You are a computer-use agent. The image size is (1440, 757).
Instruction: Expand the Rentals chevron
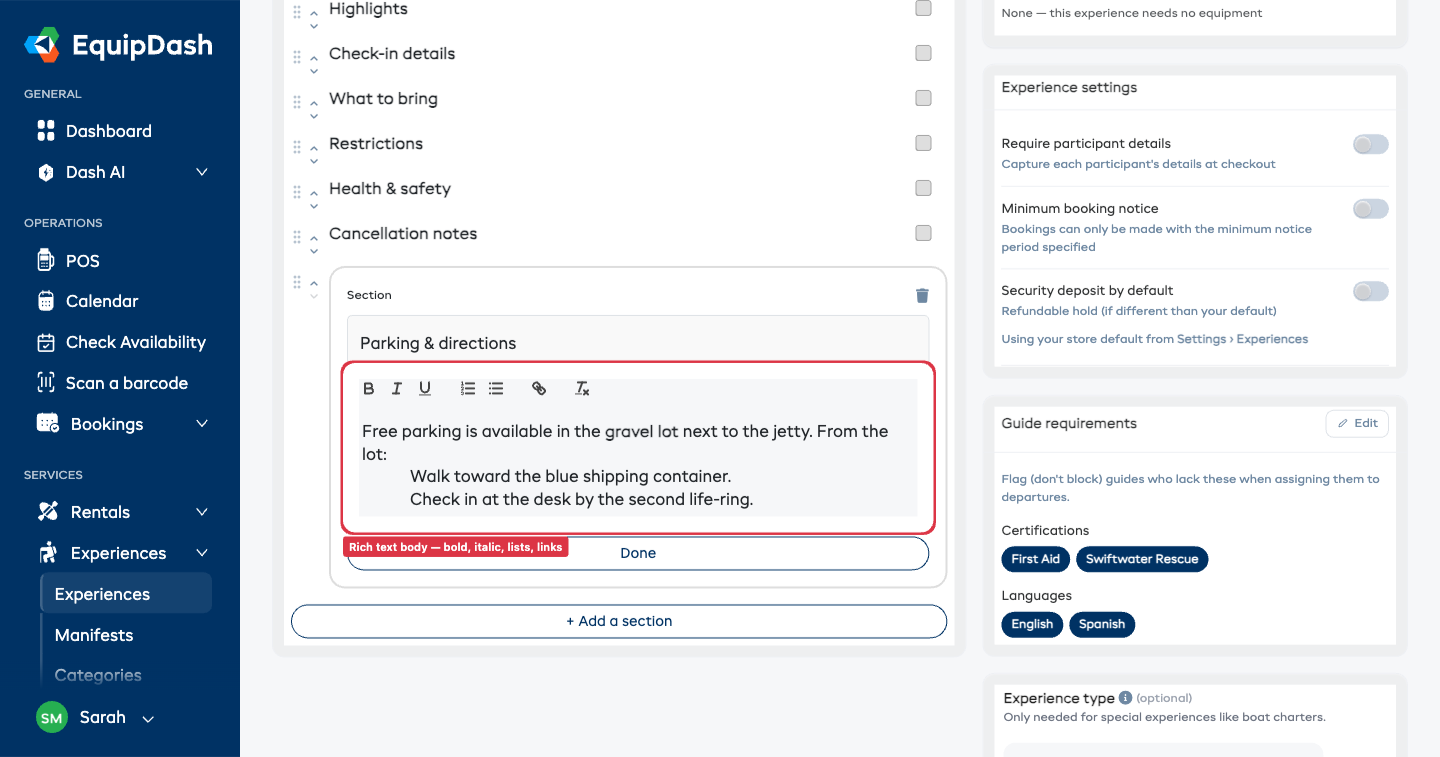[202, 512]
